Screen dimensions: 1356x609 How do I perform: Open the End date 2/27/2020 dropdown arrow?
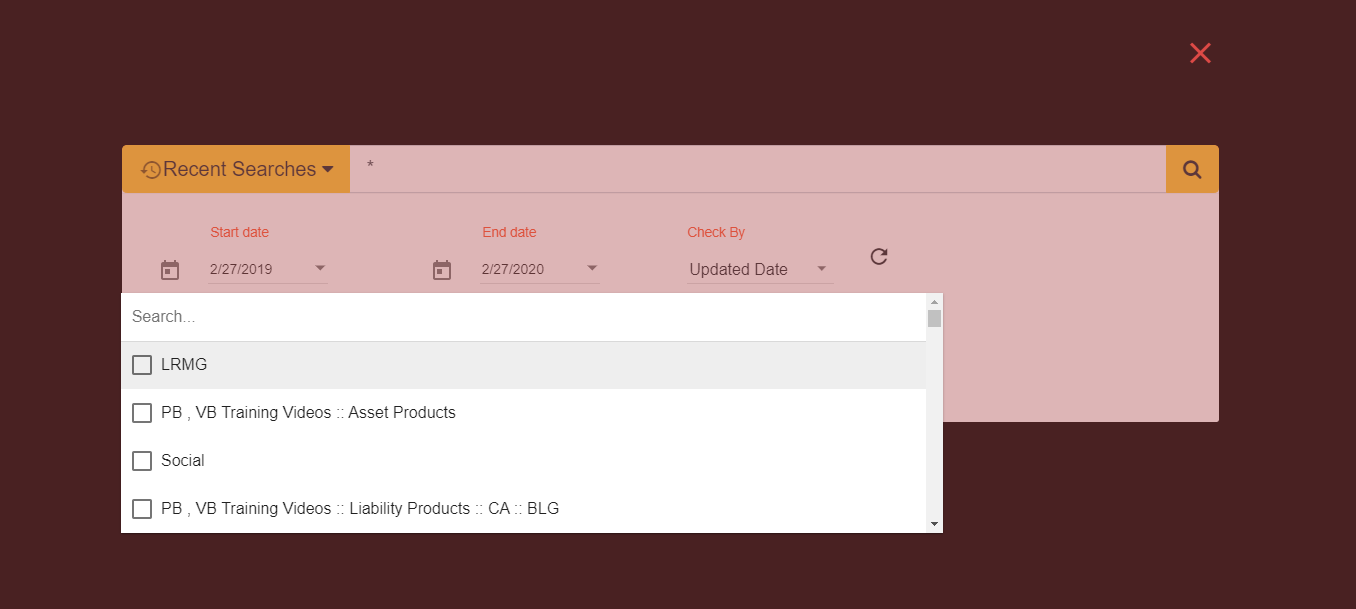pyautogui.click(x=592, y=268)
